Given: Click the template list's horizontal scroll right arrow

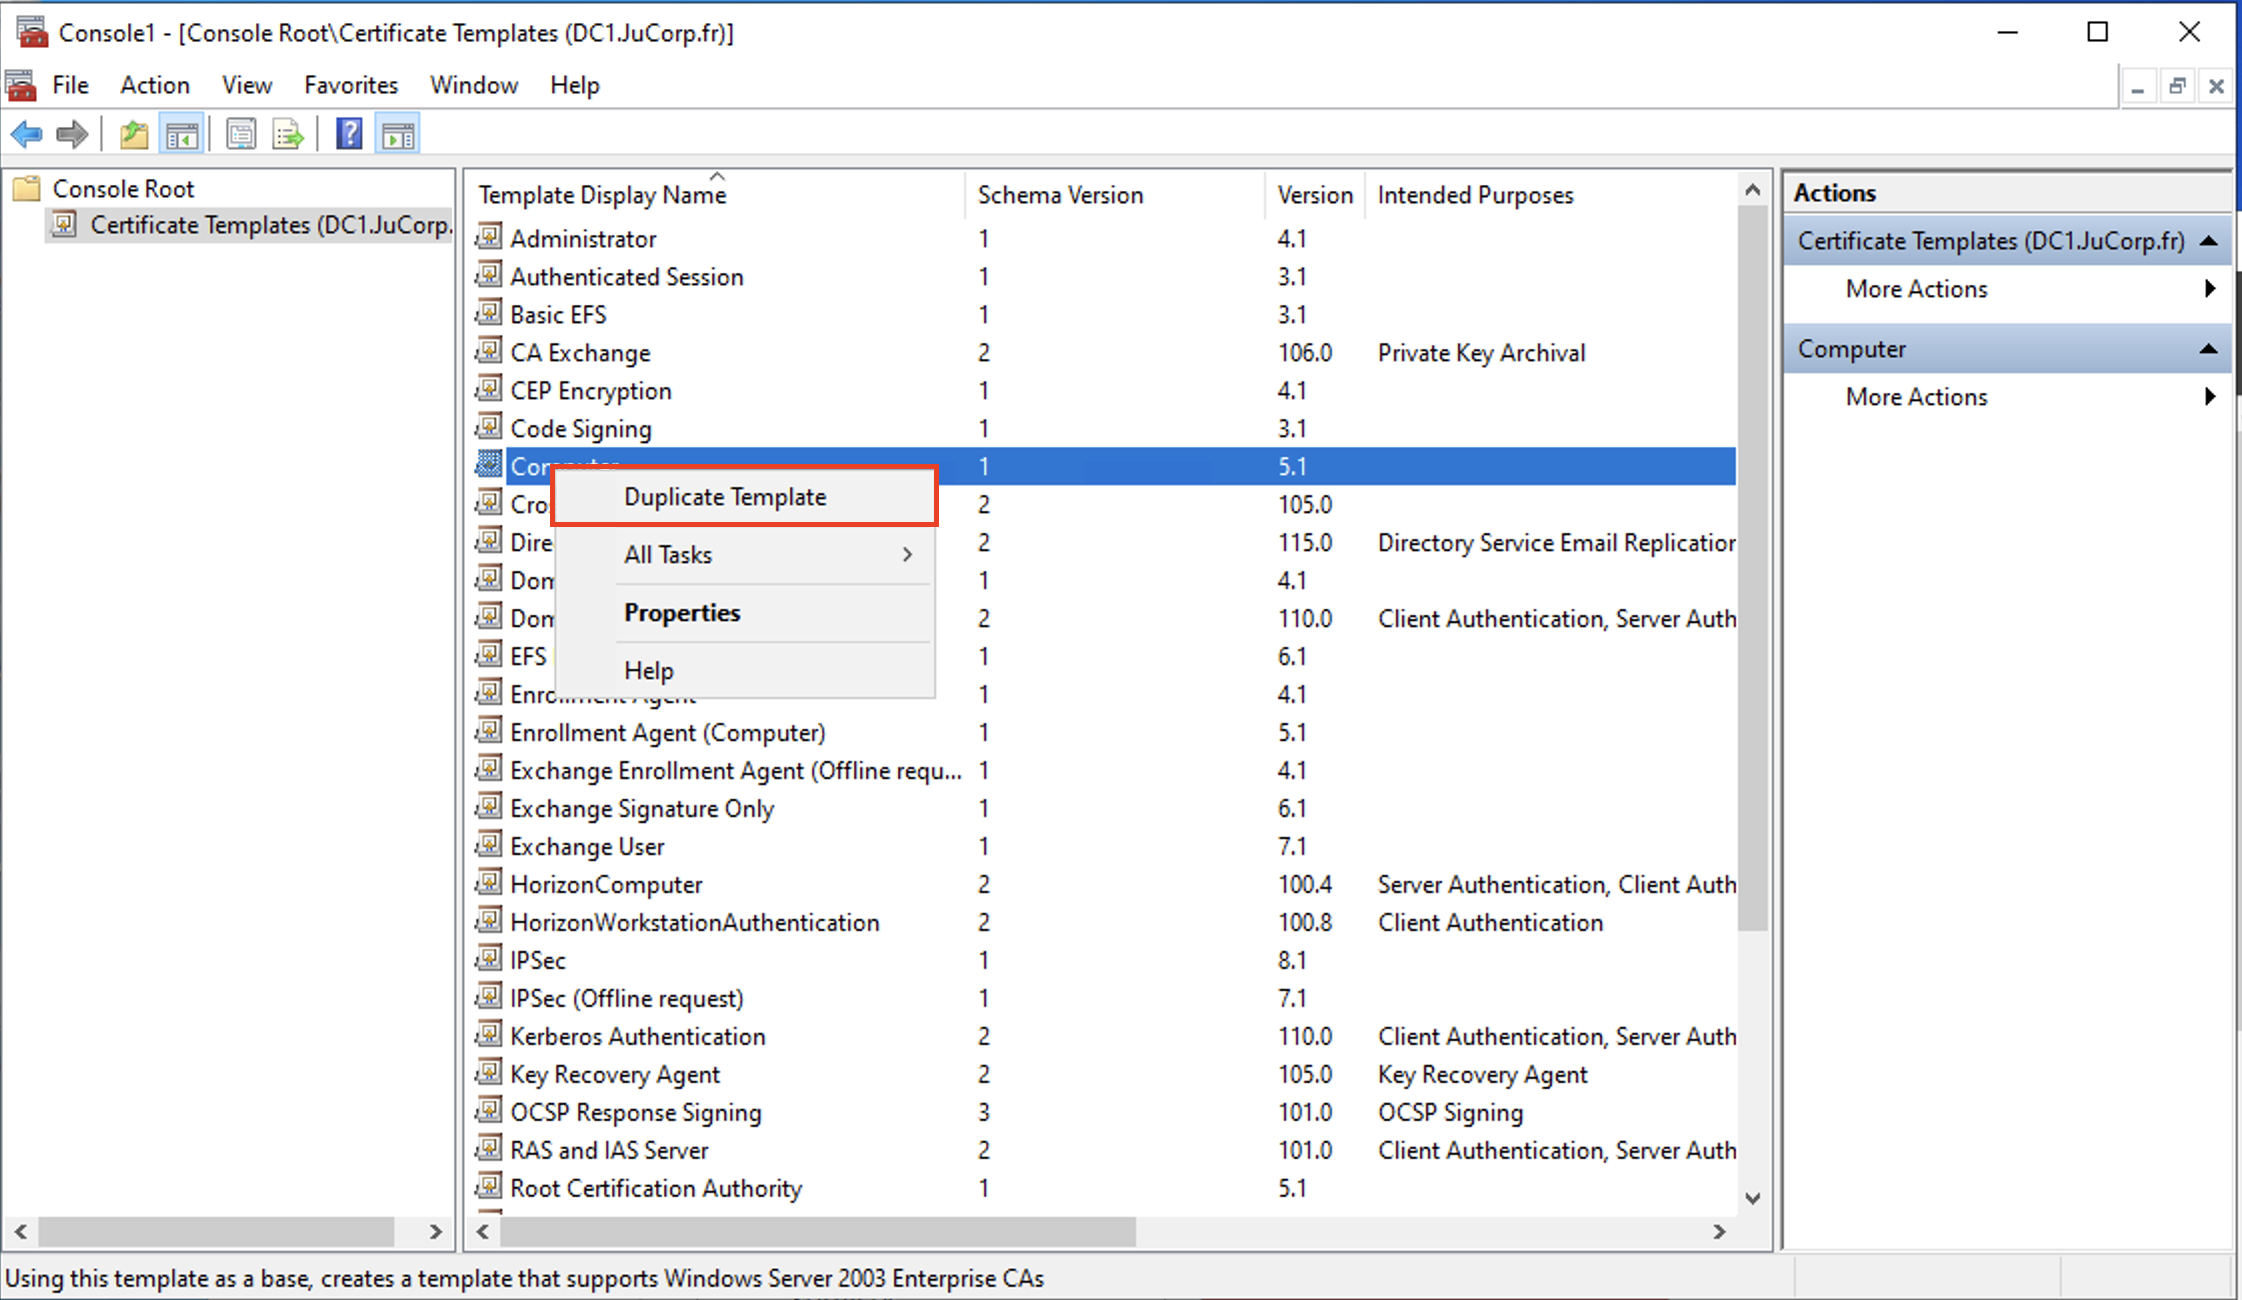Looking at the screenshot, I should (1720, 1231).
